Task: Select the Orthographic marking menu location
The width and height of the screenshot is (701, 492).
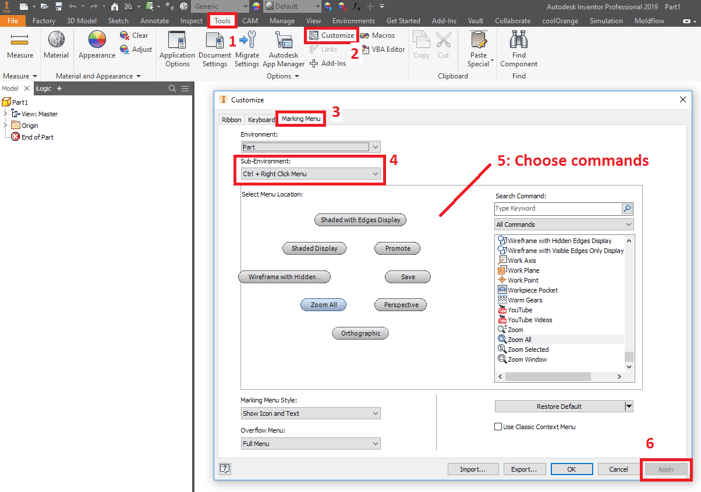Action: (x=360, y=333)
